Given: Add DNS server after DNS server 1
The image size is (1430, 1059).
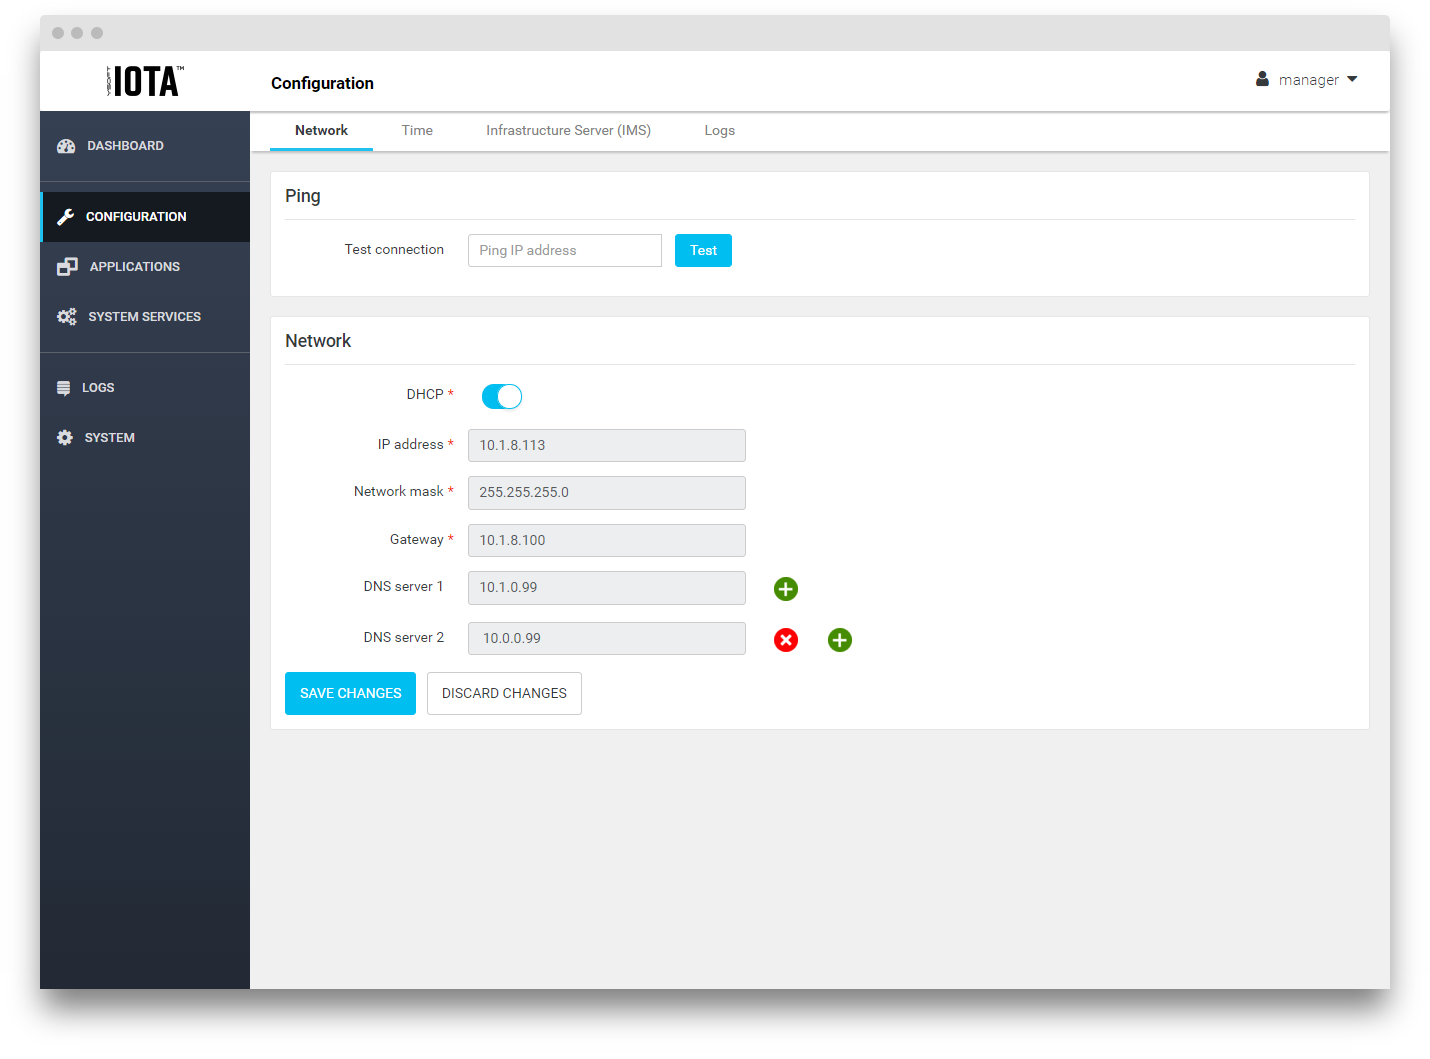Looking at the screenshot, I should point(786,589).
